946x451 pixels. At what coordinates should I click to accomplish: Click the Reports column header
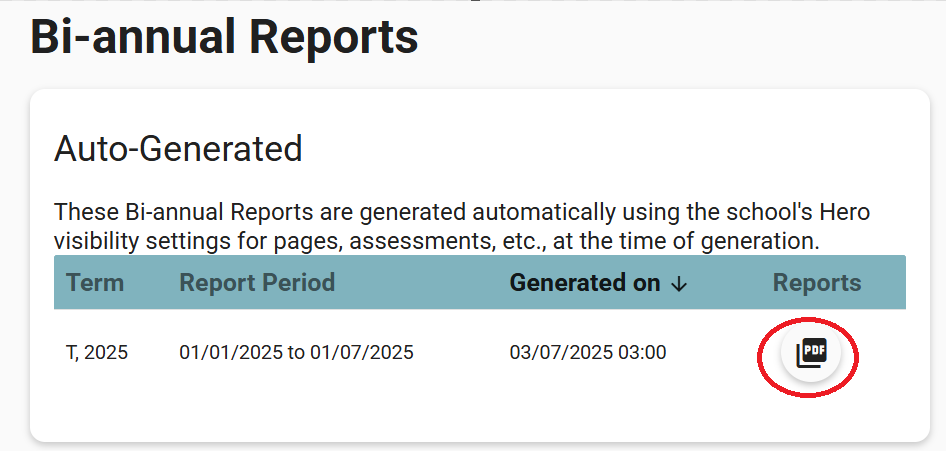pos(816,283)
